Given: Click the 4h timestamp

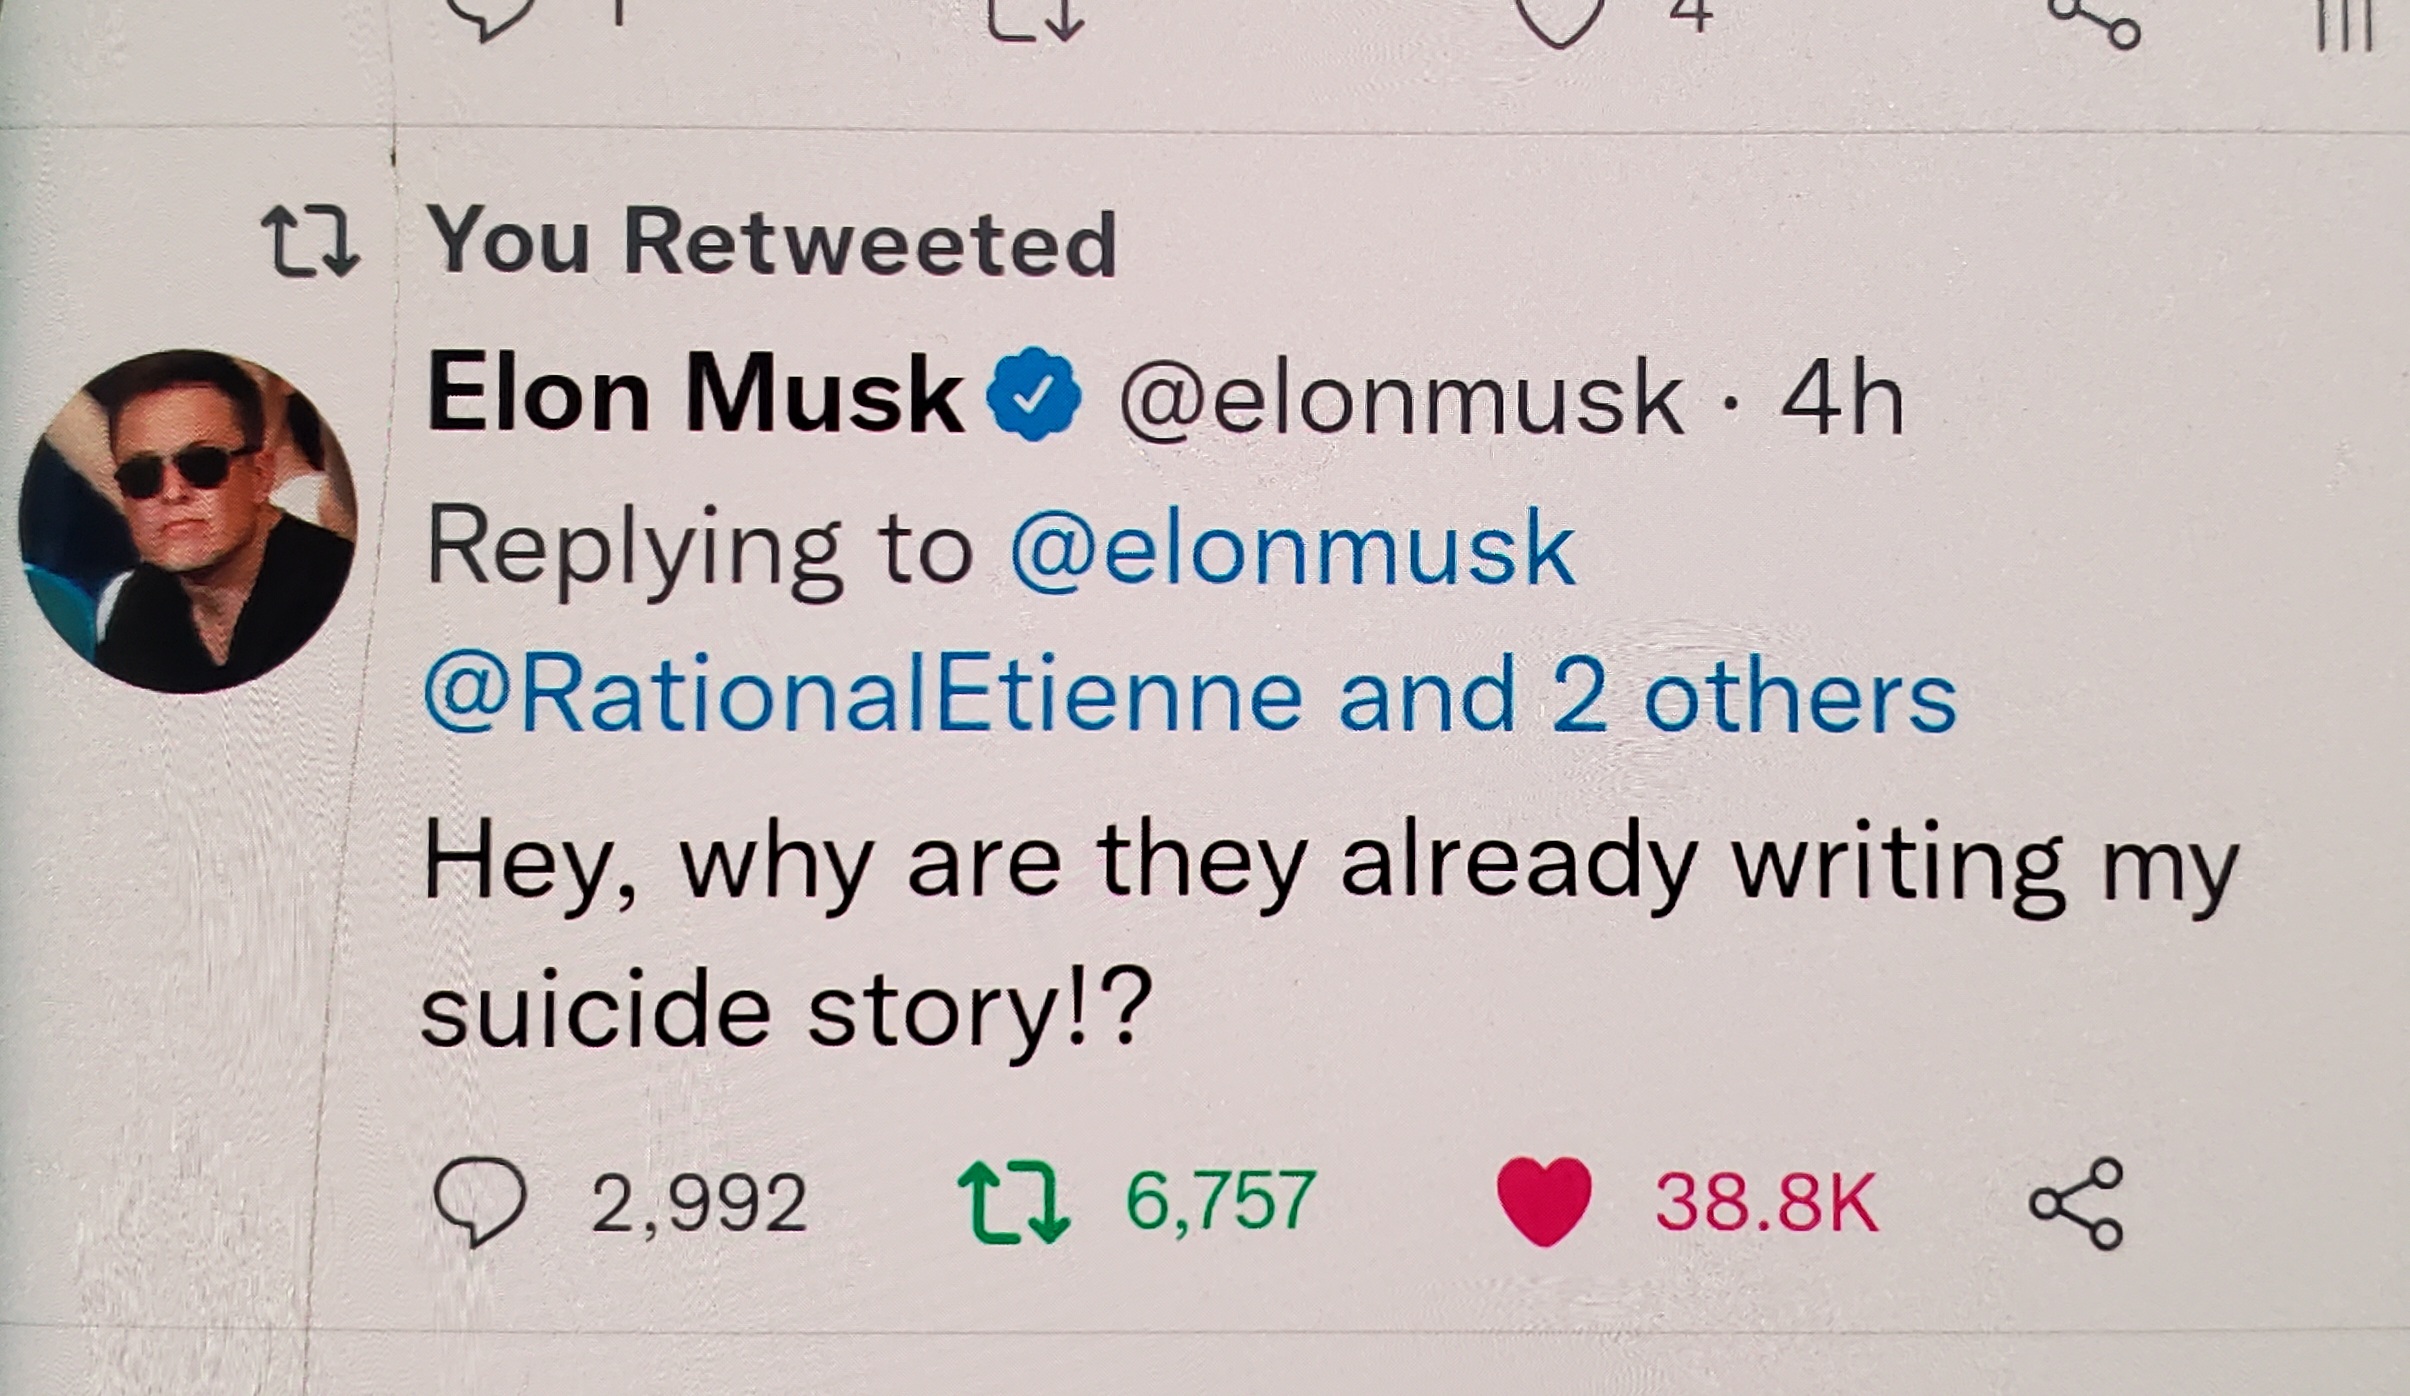Looking at the screenshot, I should 1842,399.
